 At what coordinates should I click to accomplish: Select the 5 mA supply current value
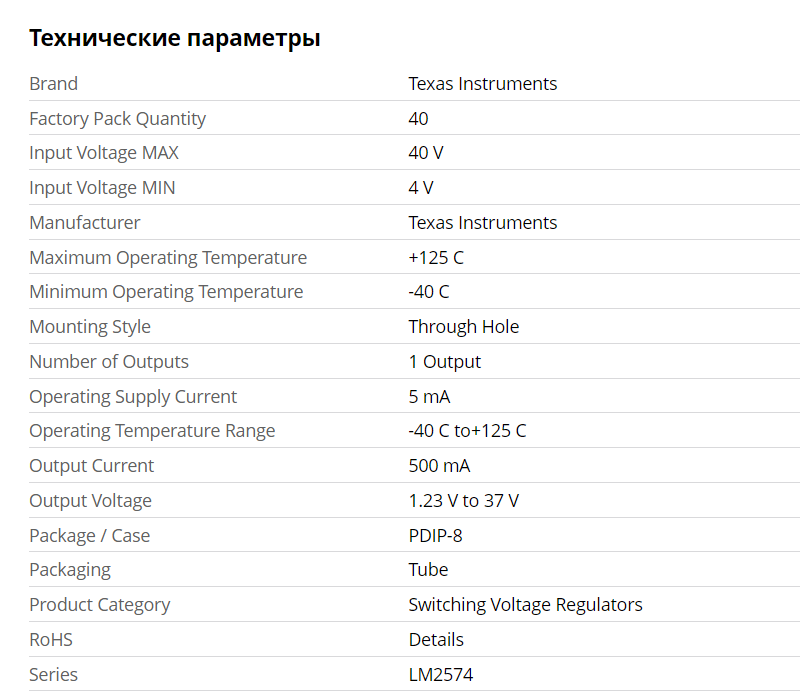coord(429,397)
